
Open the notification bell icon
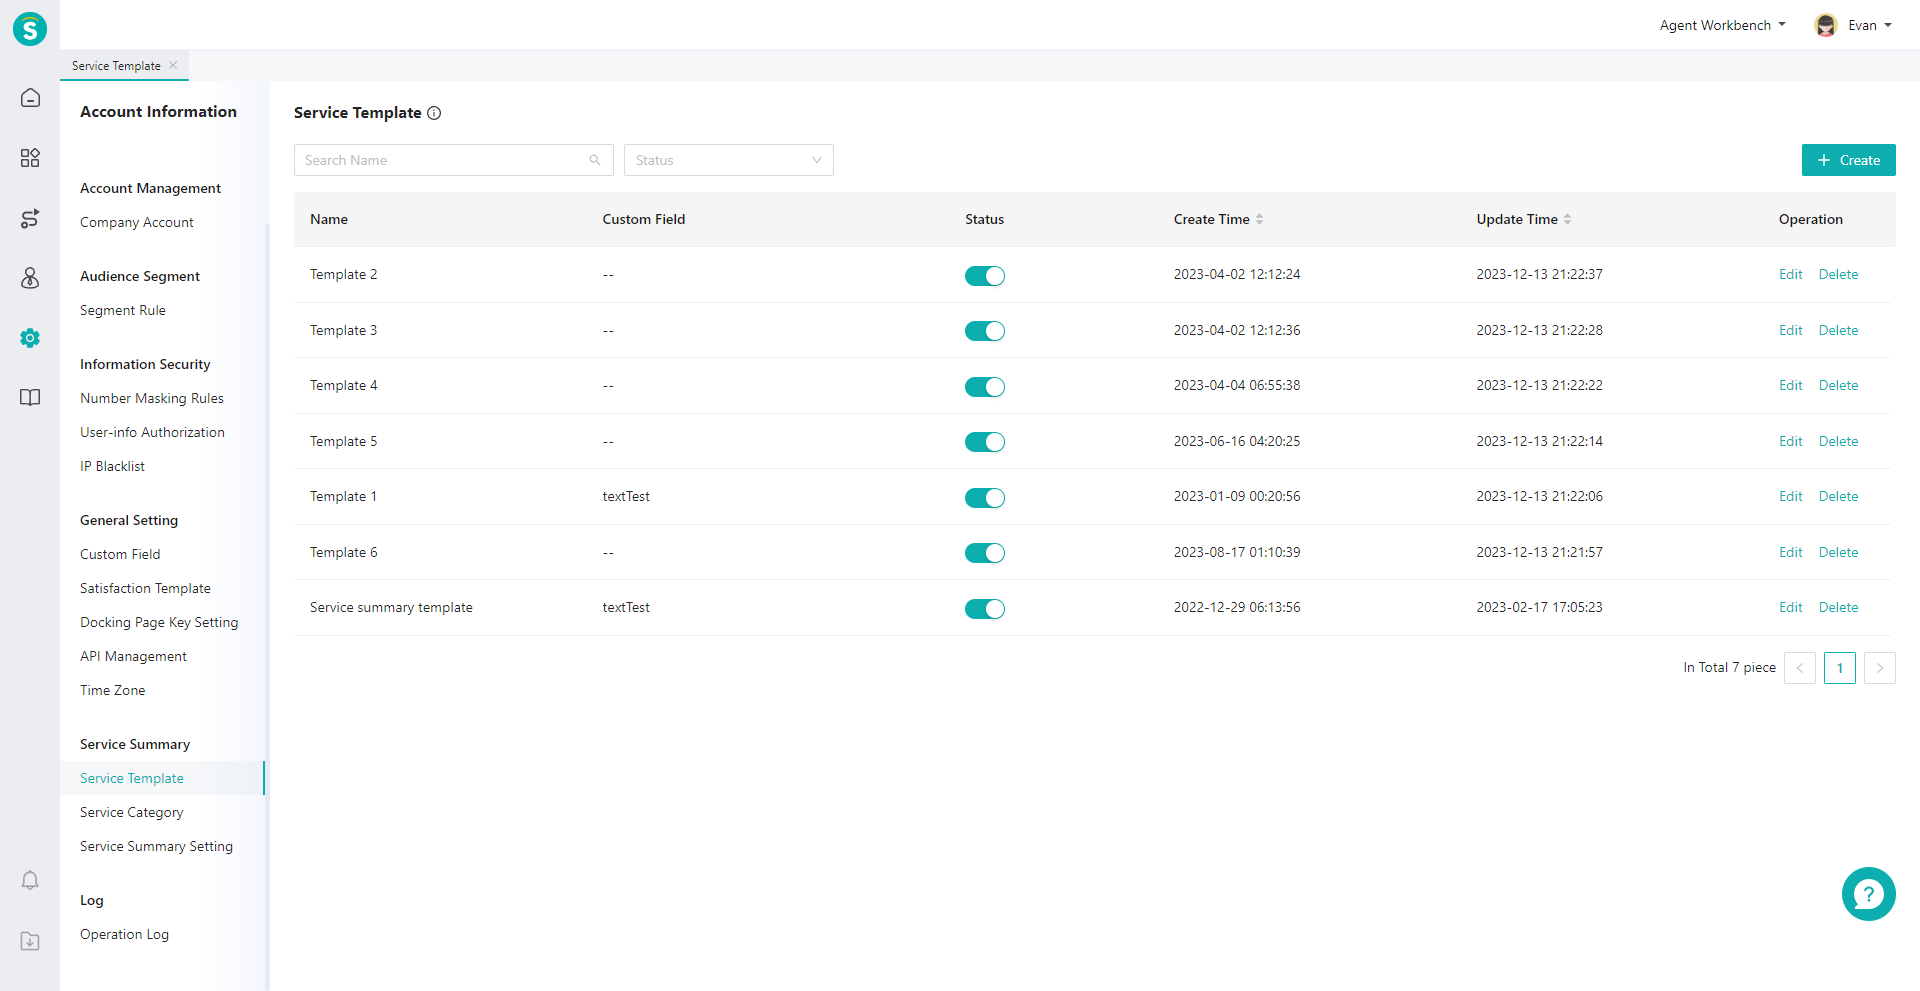click(30, 880)
